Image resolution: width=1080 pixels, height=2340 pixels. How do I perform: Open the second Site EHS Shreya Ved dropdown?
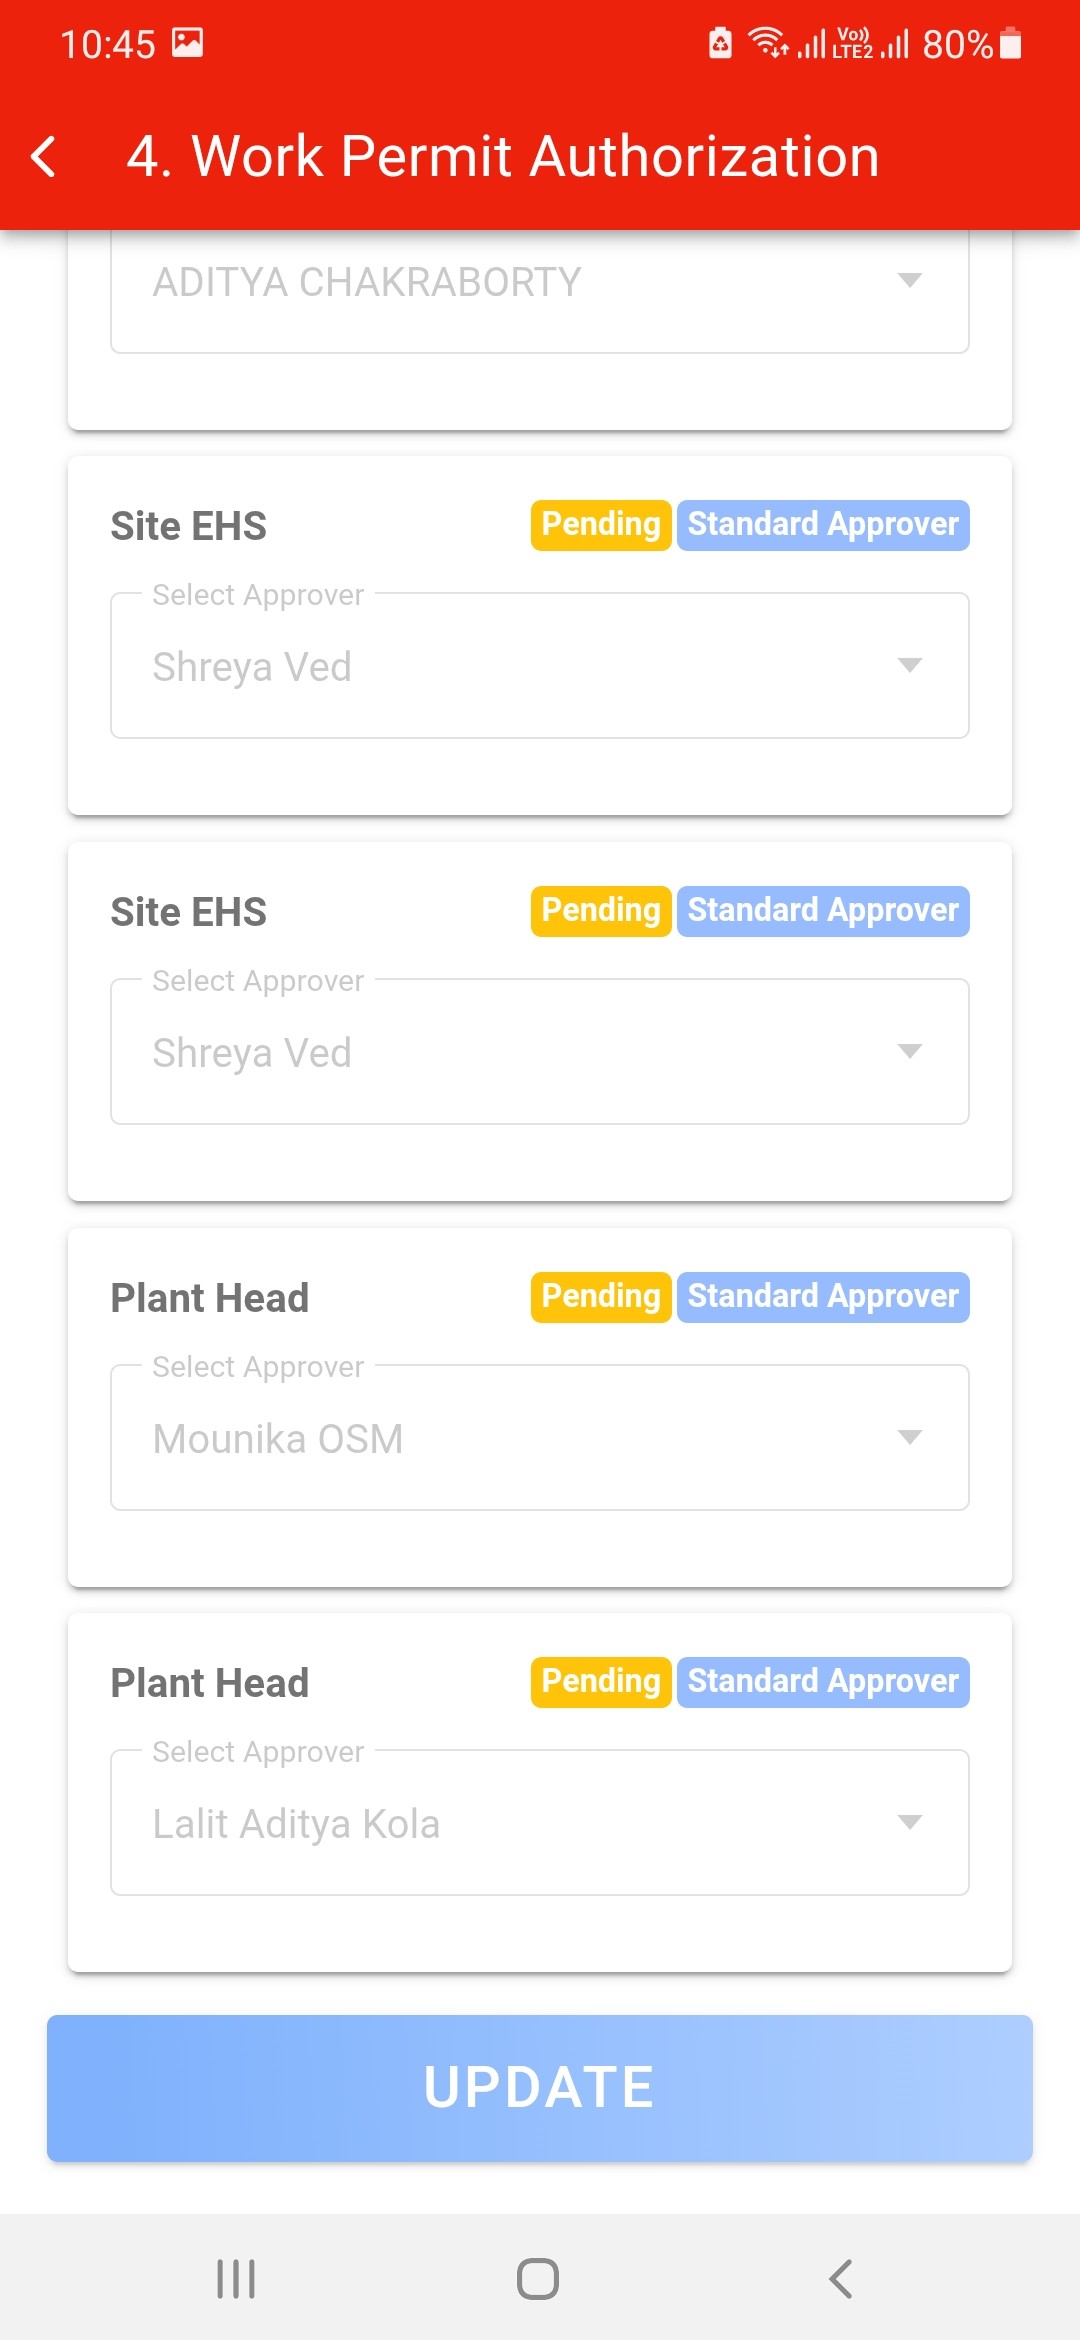coord(539,1052)
